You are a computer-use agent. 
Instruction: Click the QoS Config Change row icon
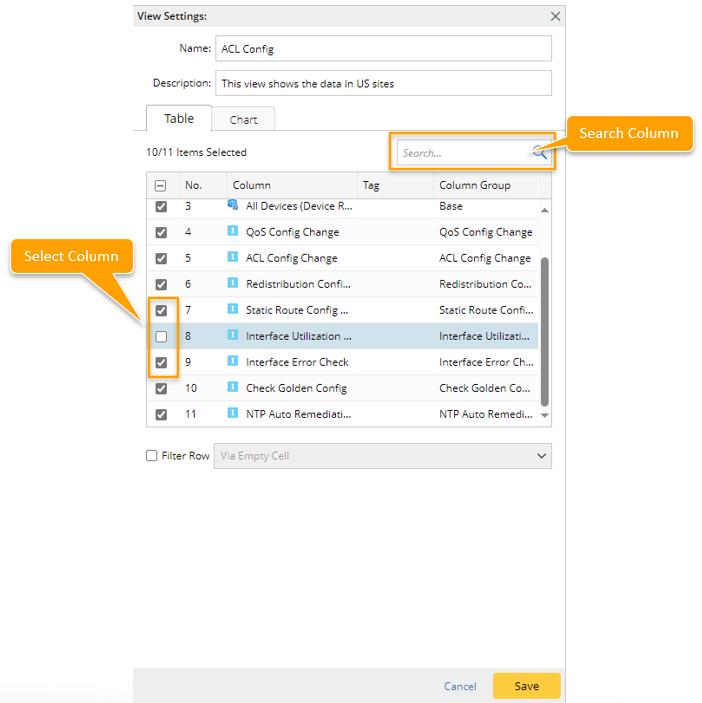[x=233, y=231]
